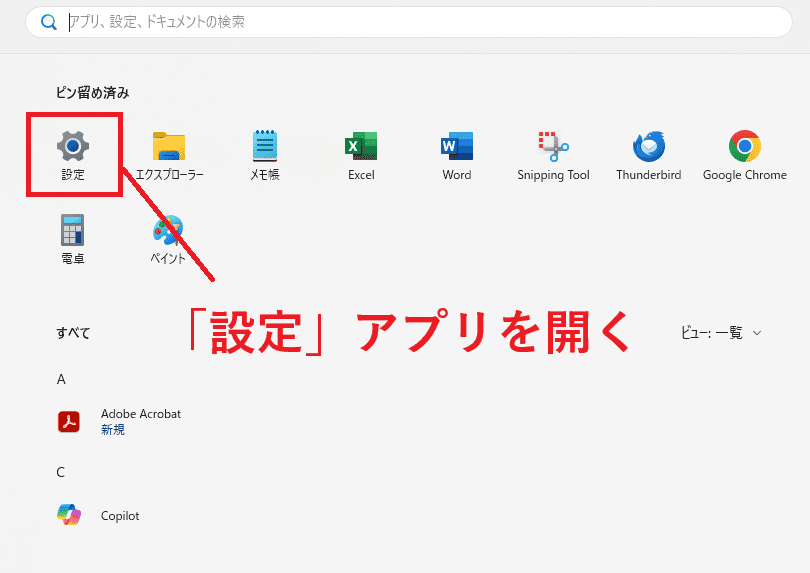The image size is (810, 573).
Task: Open Adobe Acrobat from the app list
Action: coord(119,422)
